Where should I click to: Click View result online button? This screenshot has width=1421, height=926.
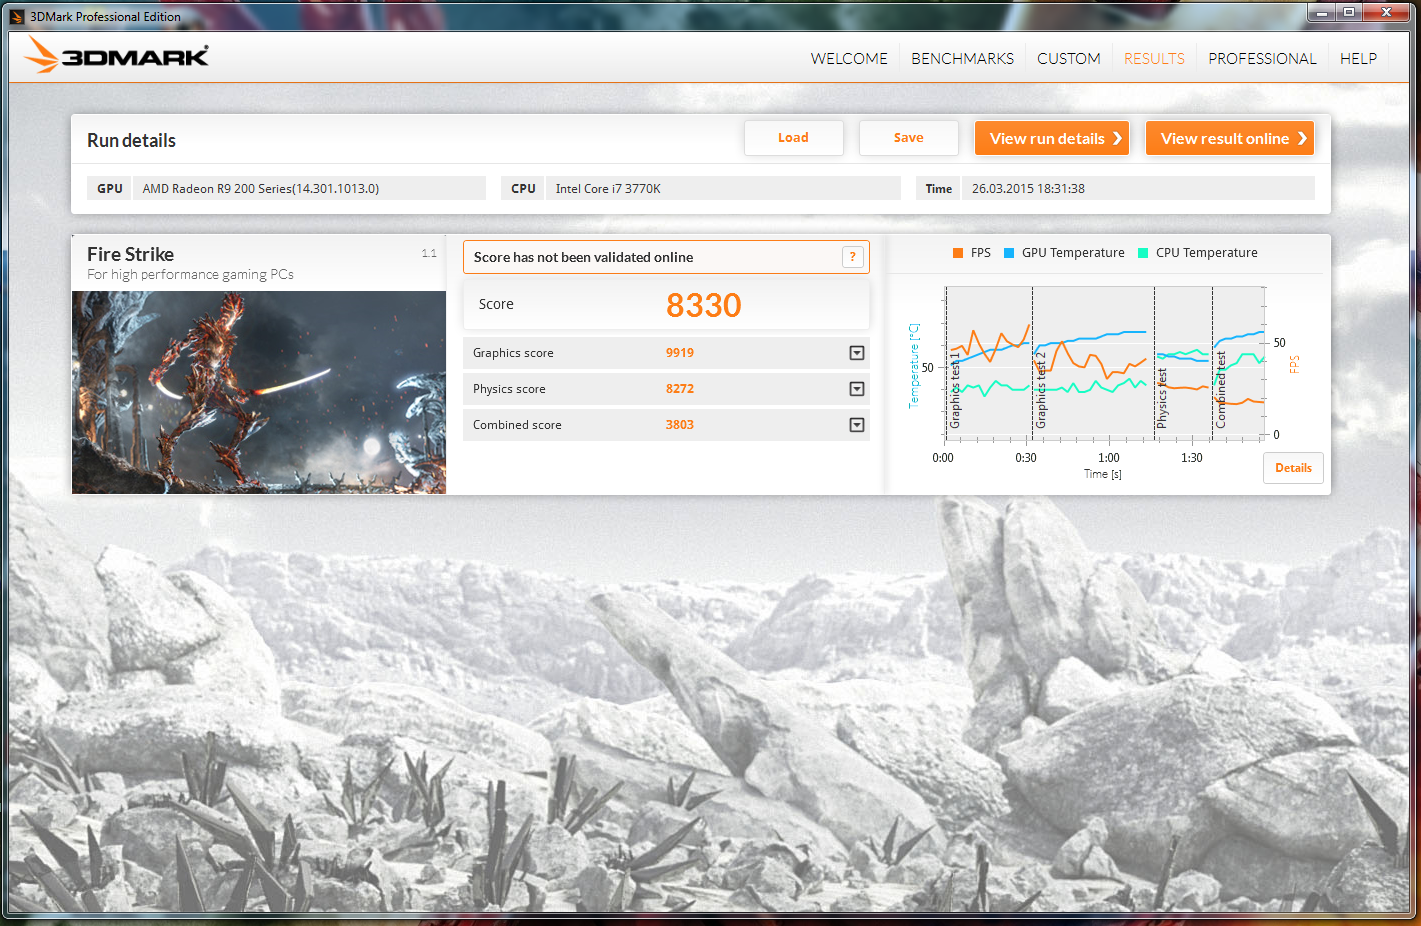click(x=1229, y=138)
